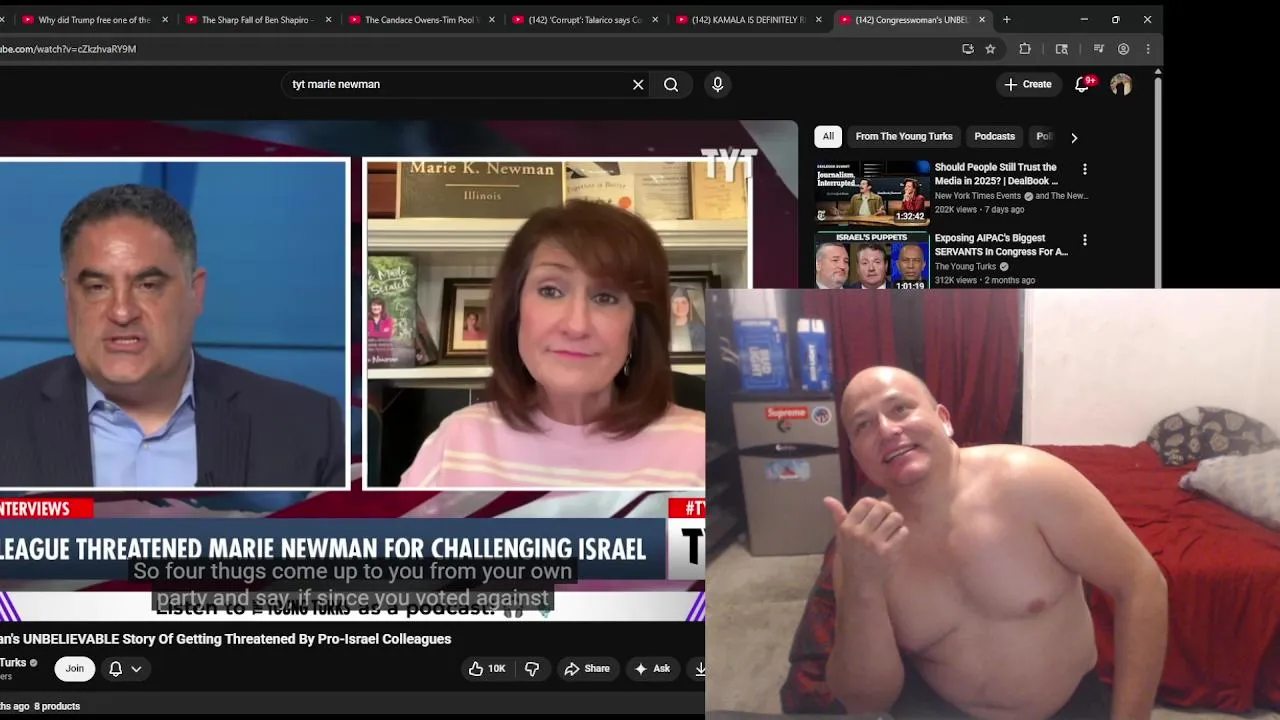The width and height of the screenshot is (1280, 720).
Task: Join The Young Turks channel
Action: pos(75,669)
